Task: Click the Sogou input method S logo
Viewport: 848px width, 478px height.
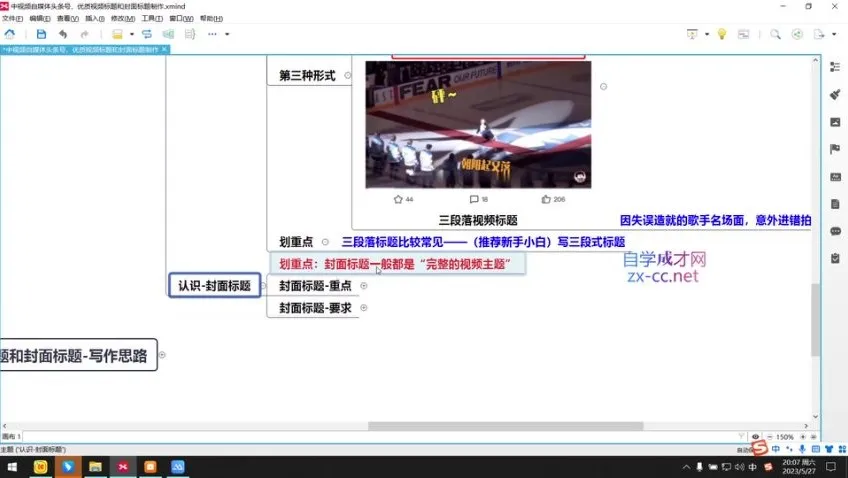Action: point(760,448)
